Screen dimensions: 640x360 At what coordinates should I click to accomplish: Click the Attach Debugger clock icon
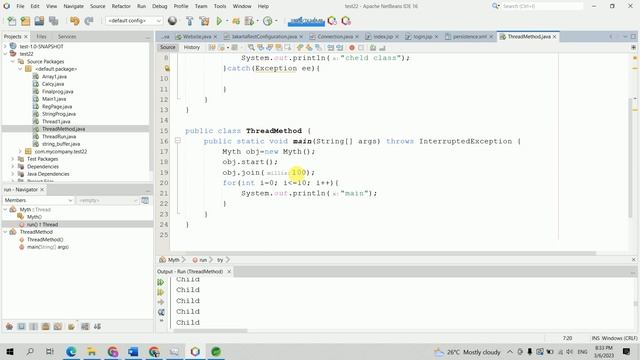(268, 21)
